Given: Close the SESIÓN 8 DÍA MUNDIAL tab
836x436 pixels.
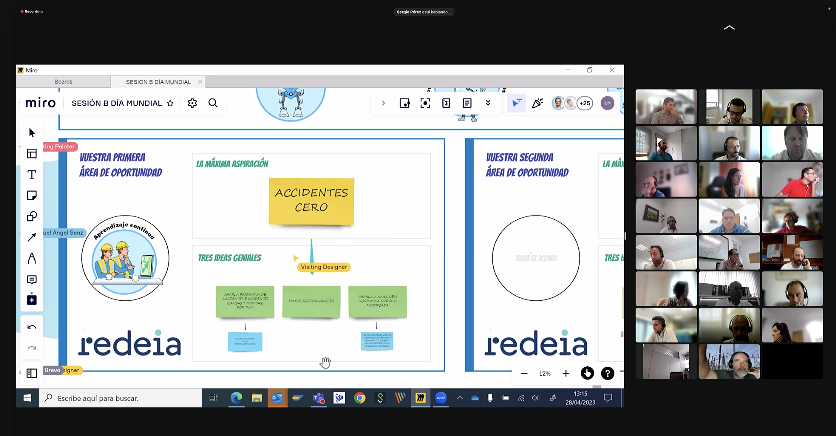Looking at the screenshot, I should [200, 82].
